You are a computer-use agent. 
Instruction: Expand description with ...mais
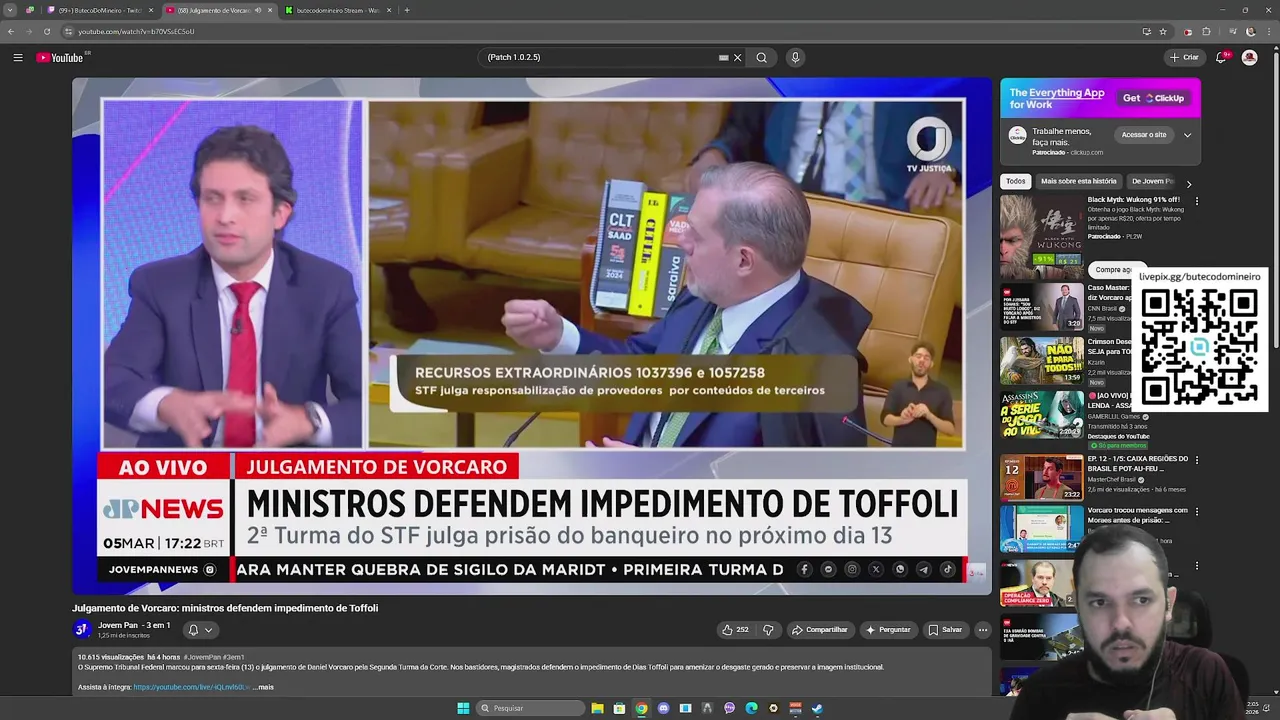263,687
